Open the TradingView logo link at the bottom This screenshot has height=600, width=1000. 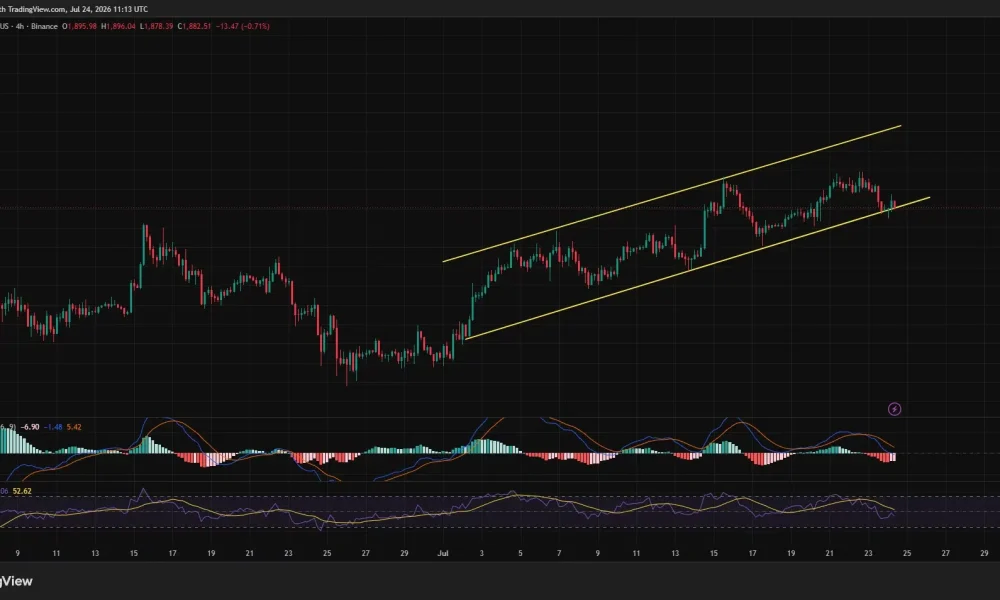(16, 581)
